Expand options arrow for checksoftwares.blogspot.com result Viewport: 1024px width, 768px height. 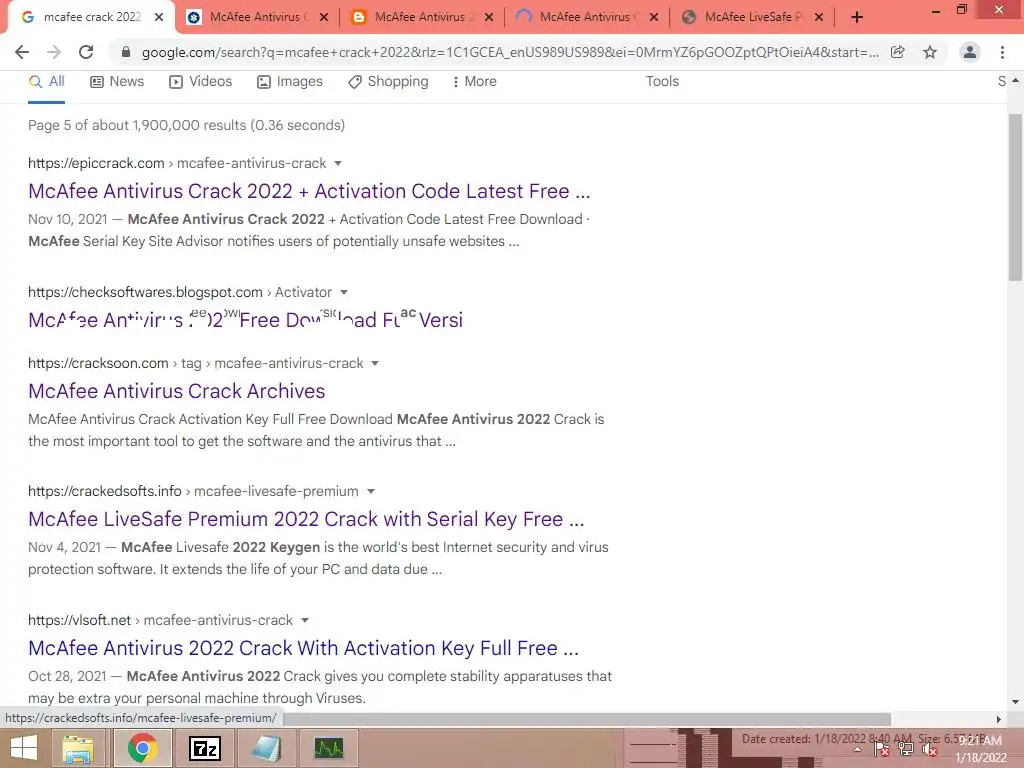pos(344,293)
